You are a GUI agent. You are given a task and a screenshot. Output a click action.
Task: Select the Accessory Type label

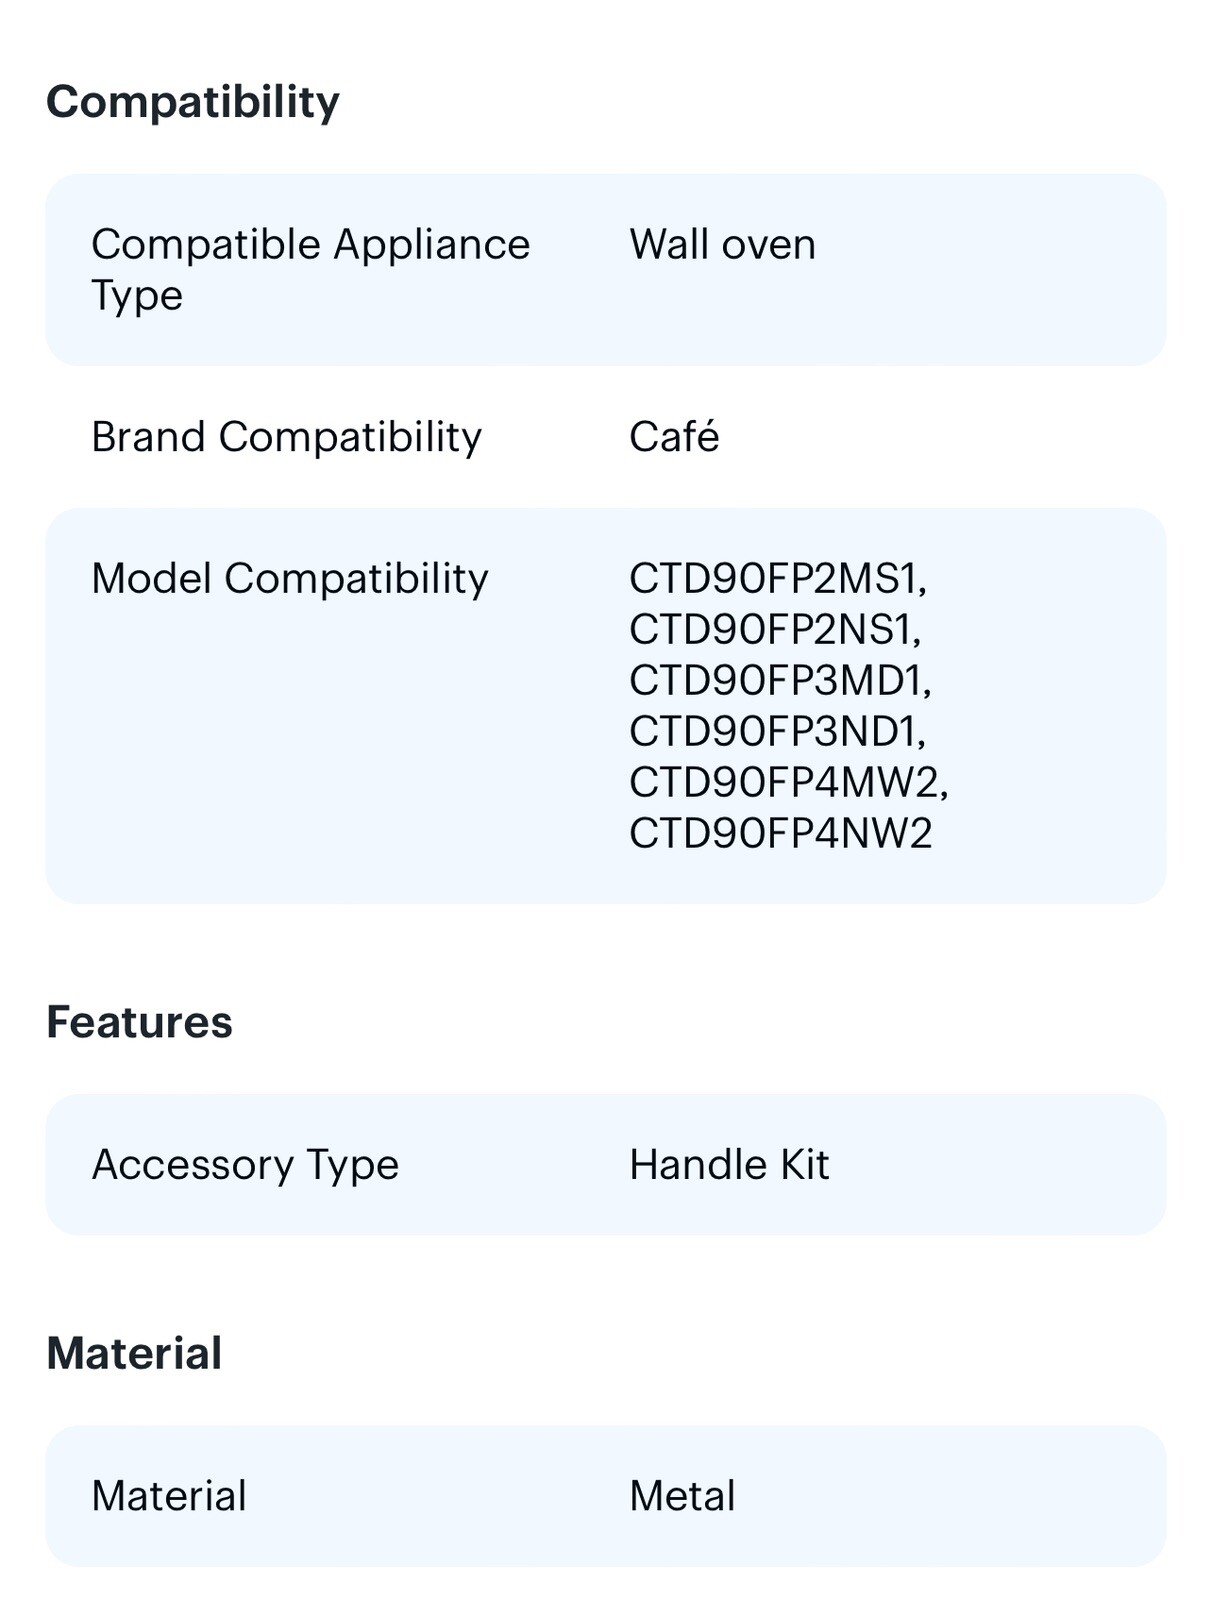[x=245, y=1165]
